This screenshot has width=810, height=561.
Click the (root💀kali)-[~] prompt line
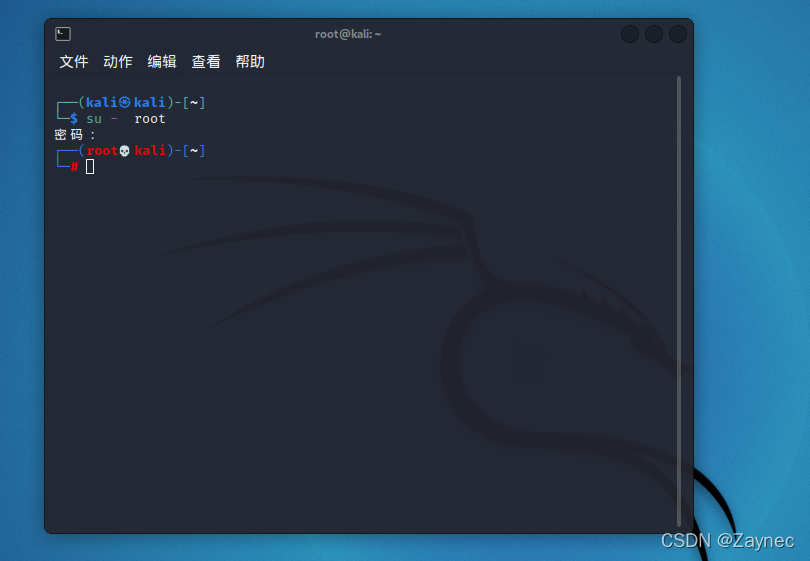coord(142,150)
